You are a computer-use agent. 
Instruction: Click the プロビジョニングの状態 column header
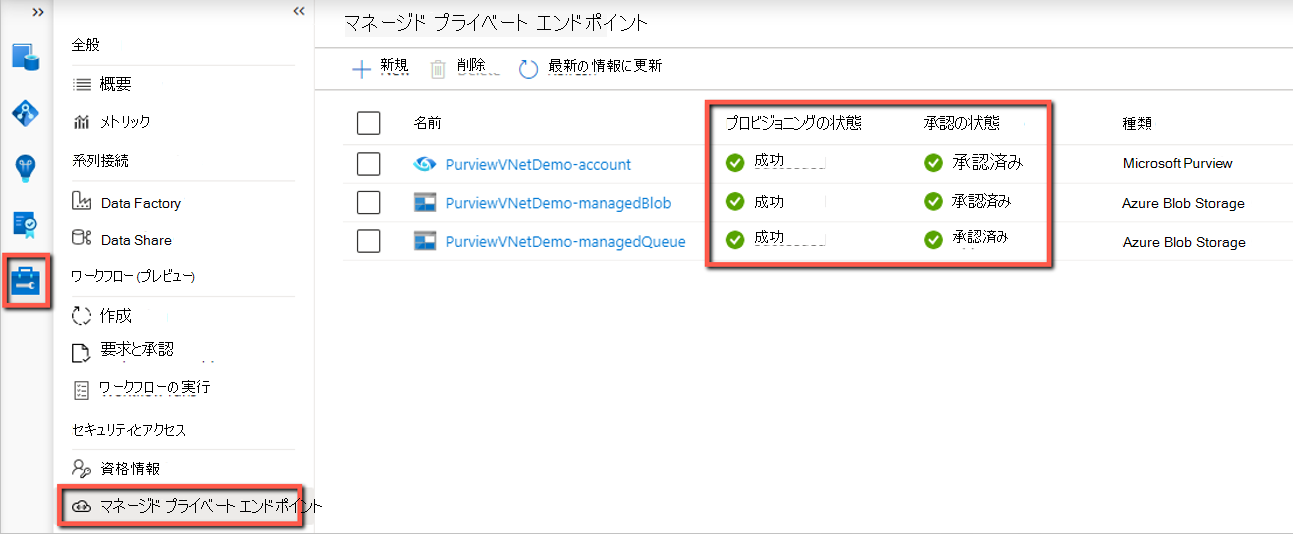pos(793,123)
